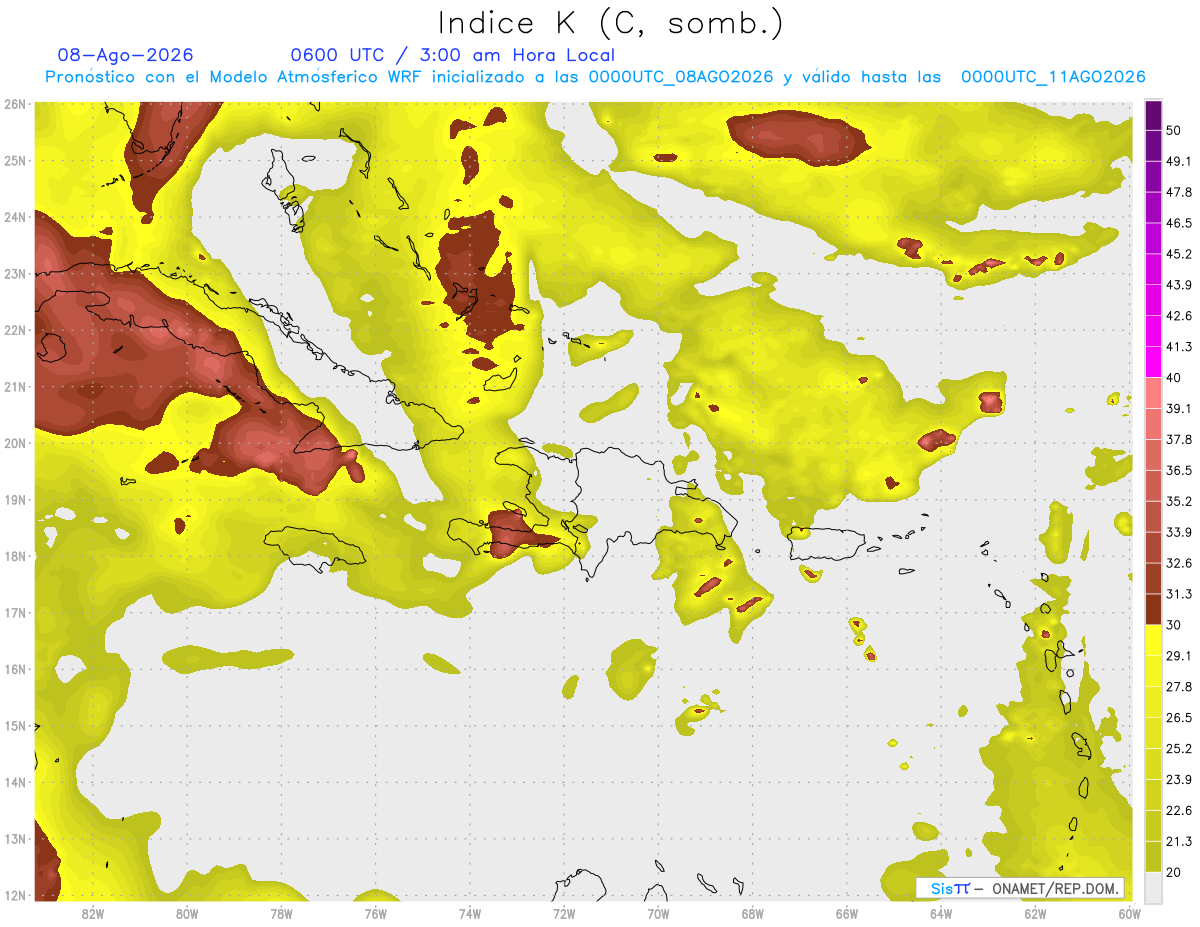
Task: Click the colorbar value '25.2'
Action: click(x=1179, y=749)
